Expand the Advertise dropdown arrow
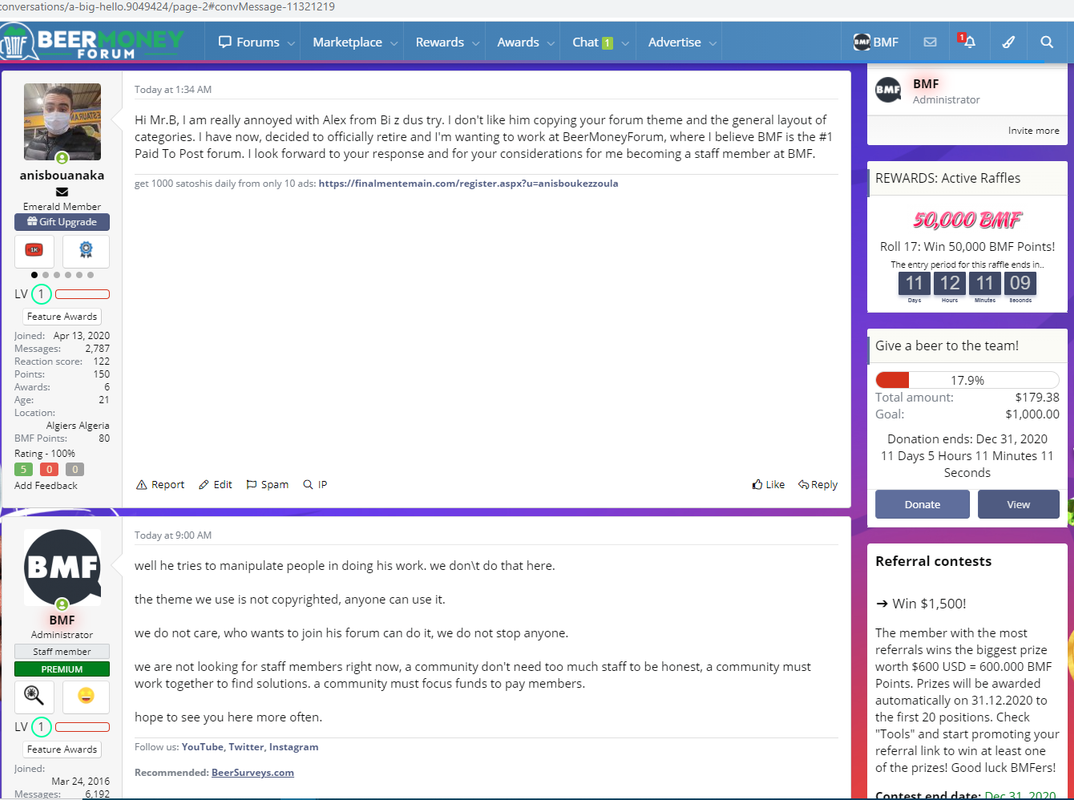The height and width of the screenshot is (800, 1074). point(712,42)
